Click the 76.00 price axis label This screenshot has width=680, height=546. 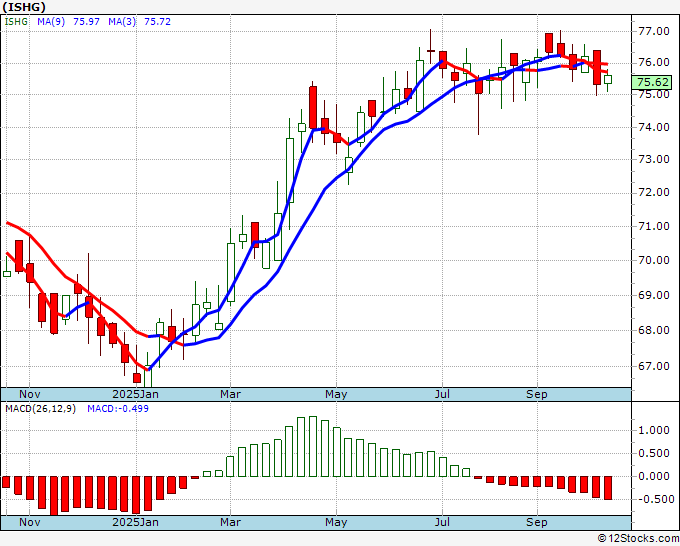pyautogui.click(x=654, y=62)
